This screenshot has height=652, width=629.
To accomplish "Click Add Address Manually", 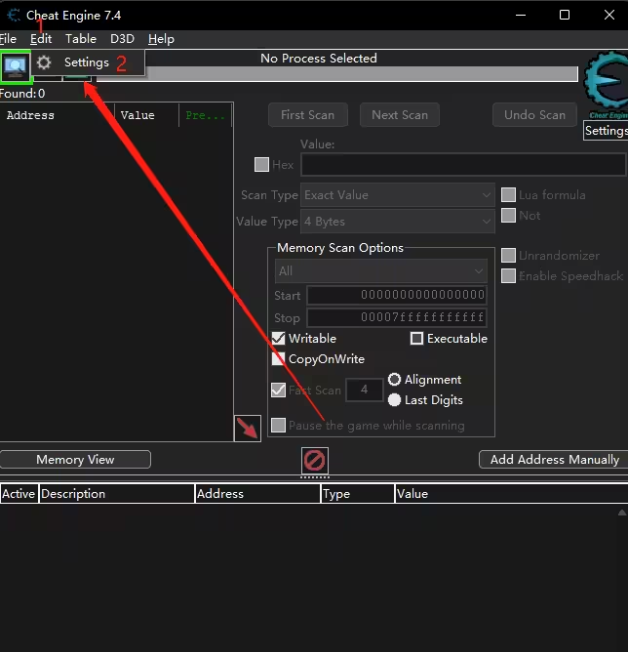I will [554, 459].
